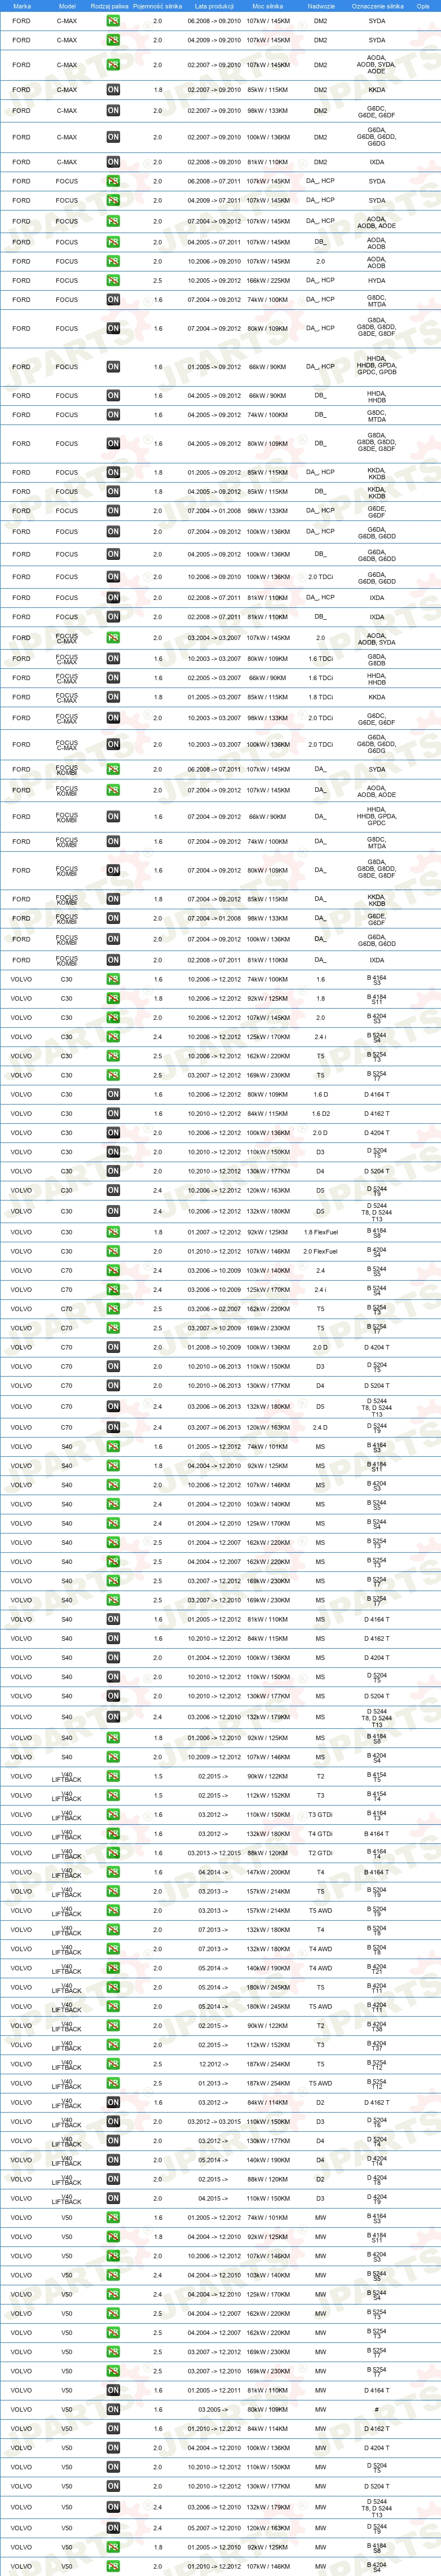Viewport: 441px width, 2576px height.
Task: Click PB icon in Volvo C30 1.8 FlexFuel row
Action: [x=113, y=1232]
